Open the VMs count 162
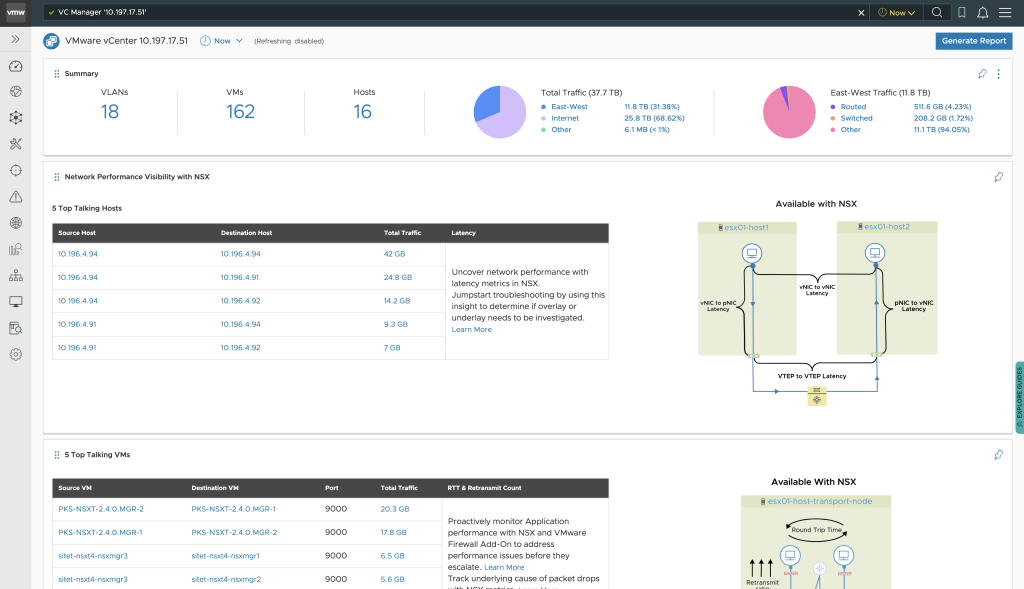This screenshot has height=589, width=1024. point(241,112)
